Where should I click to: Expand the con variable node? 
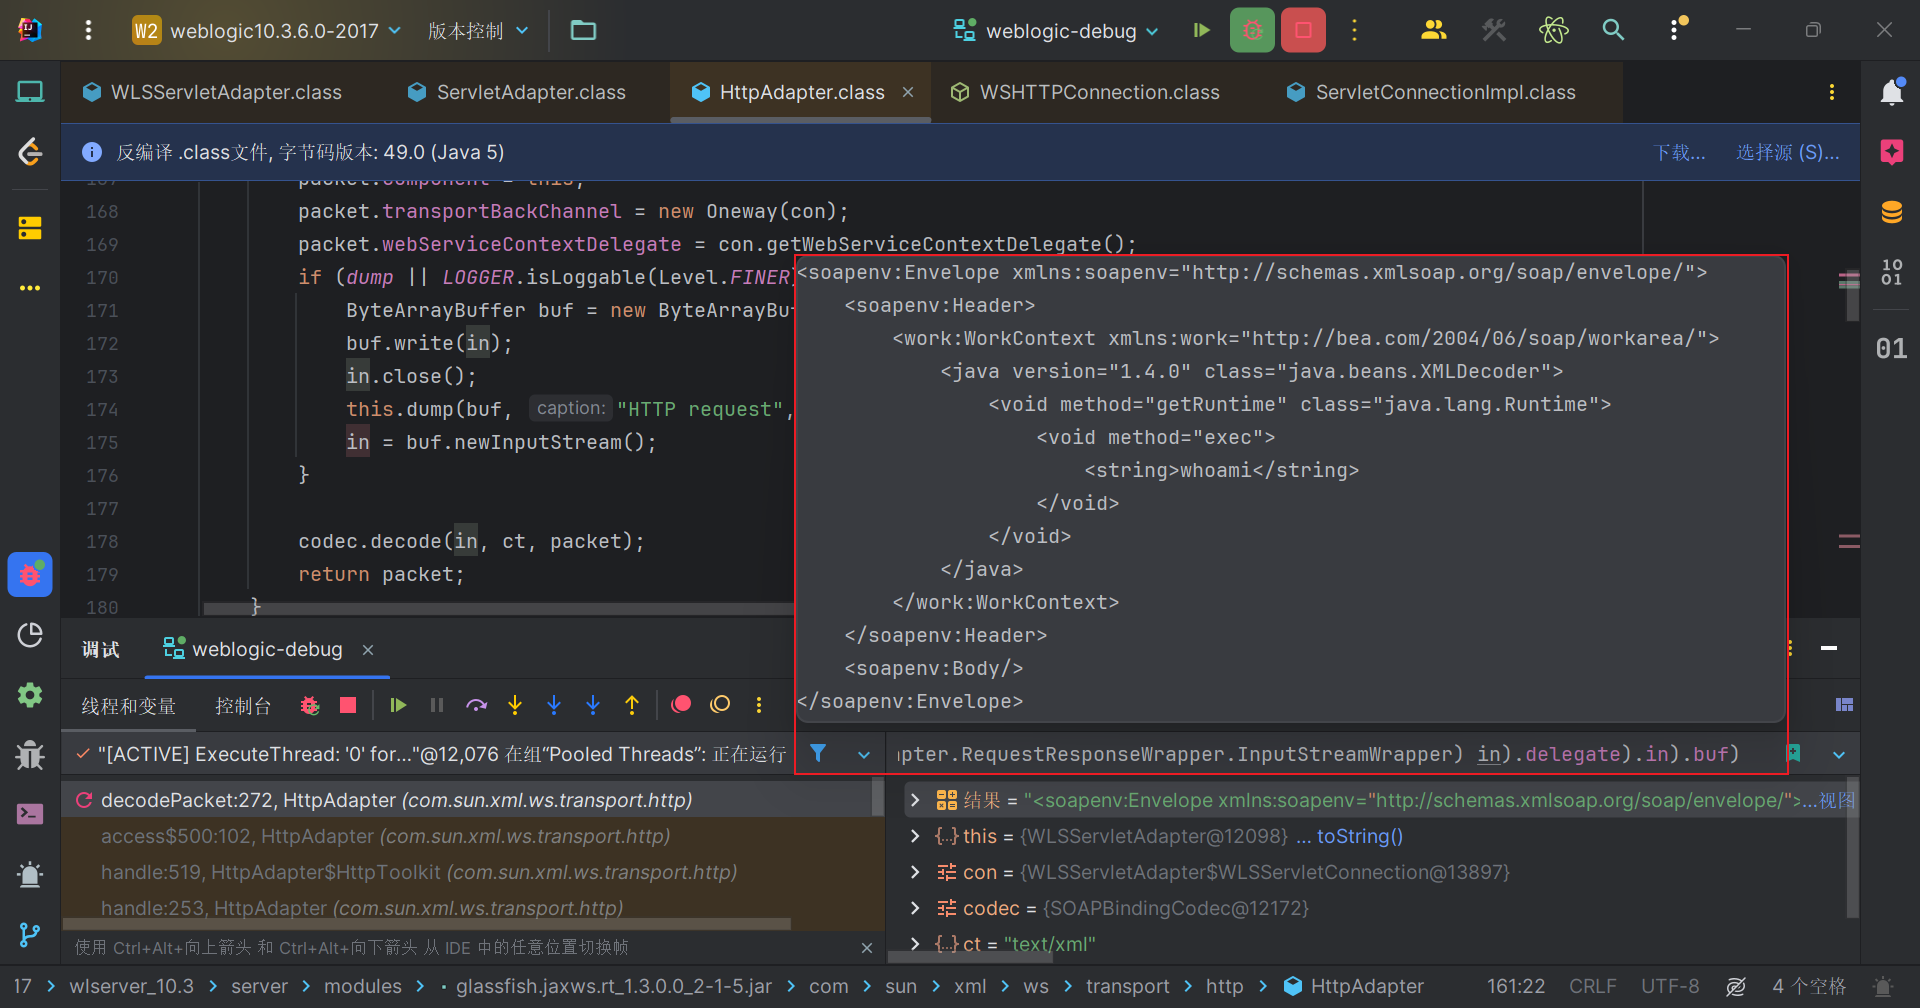tap(914, 872)
